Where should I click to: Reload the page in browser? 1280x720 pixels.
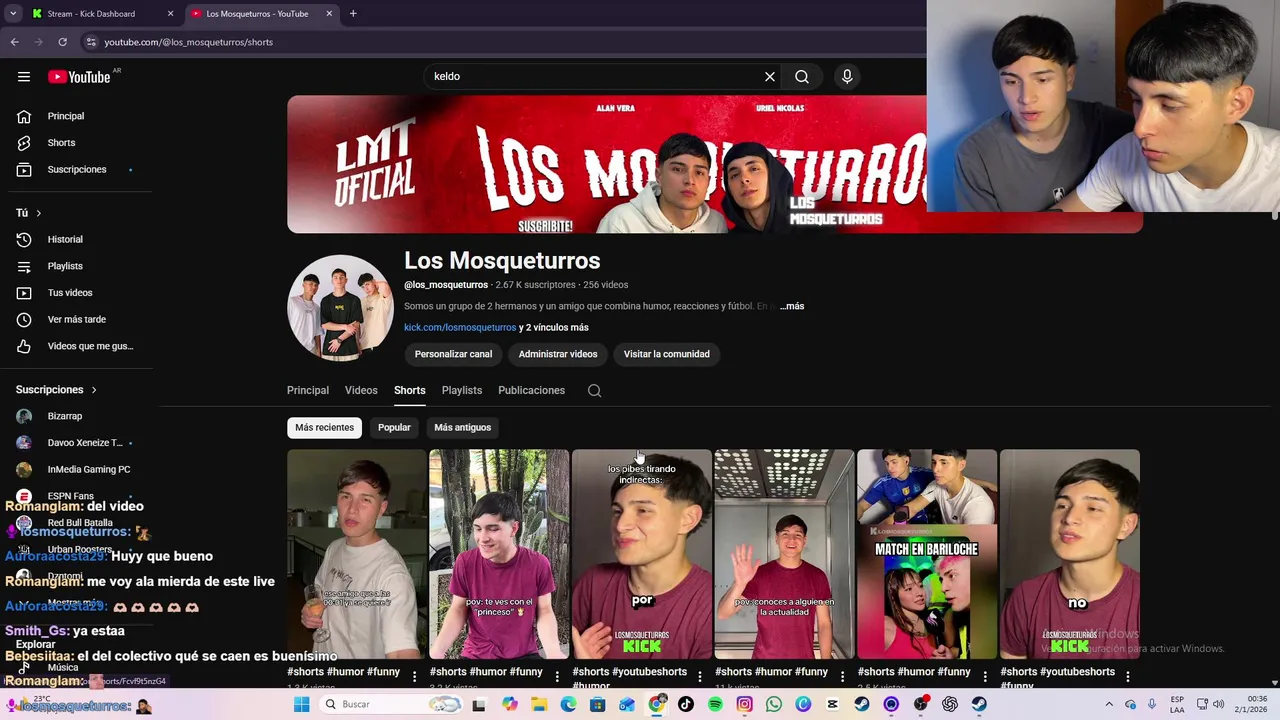[62, 42]
